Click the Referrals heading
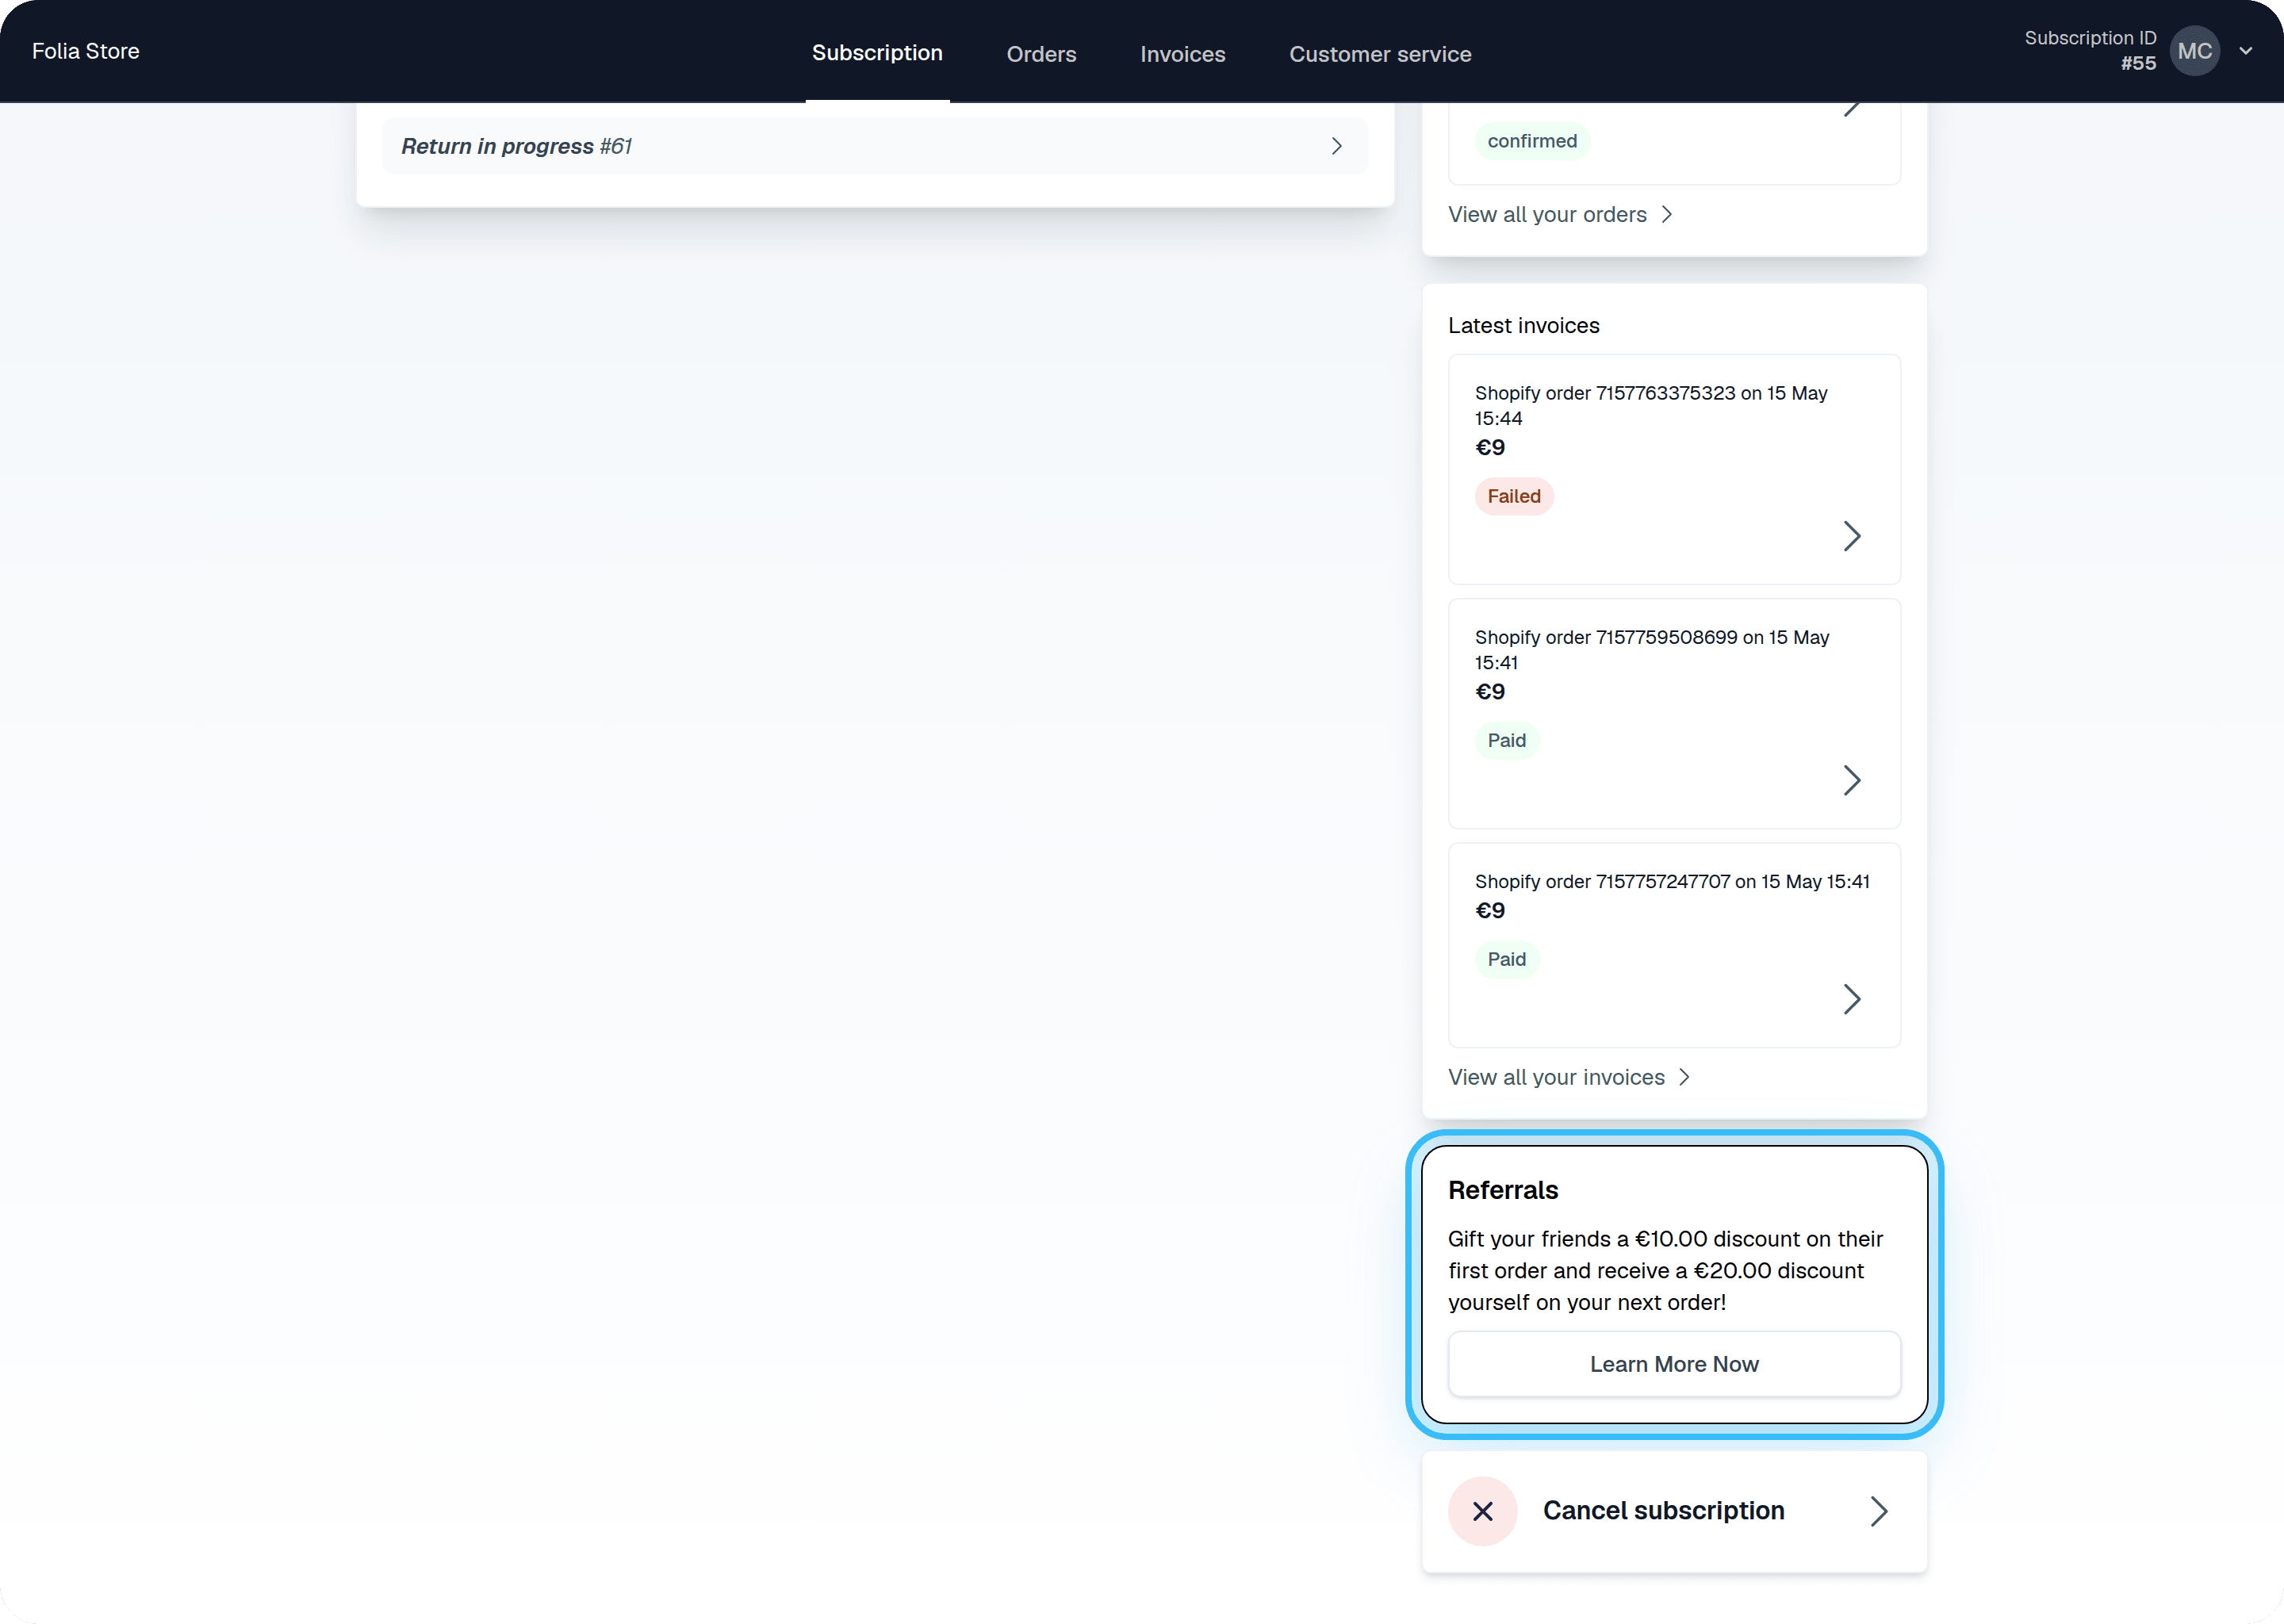This screenshot has width=2284, height=1624. tap(1503, 1190)
